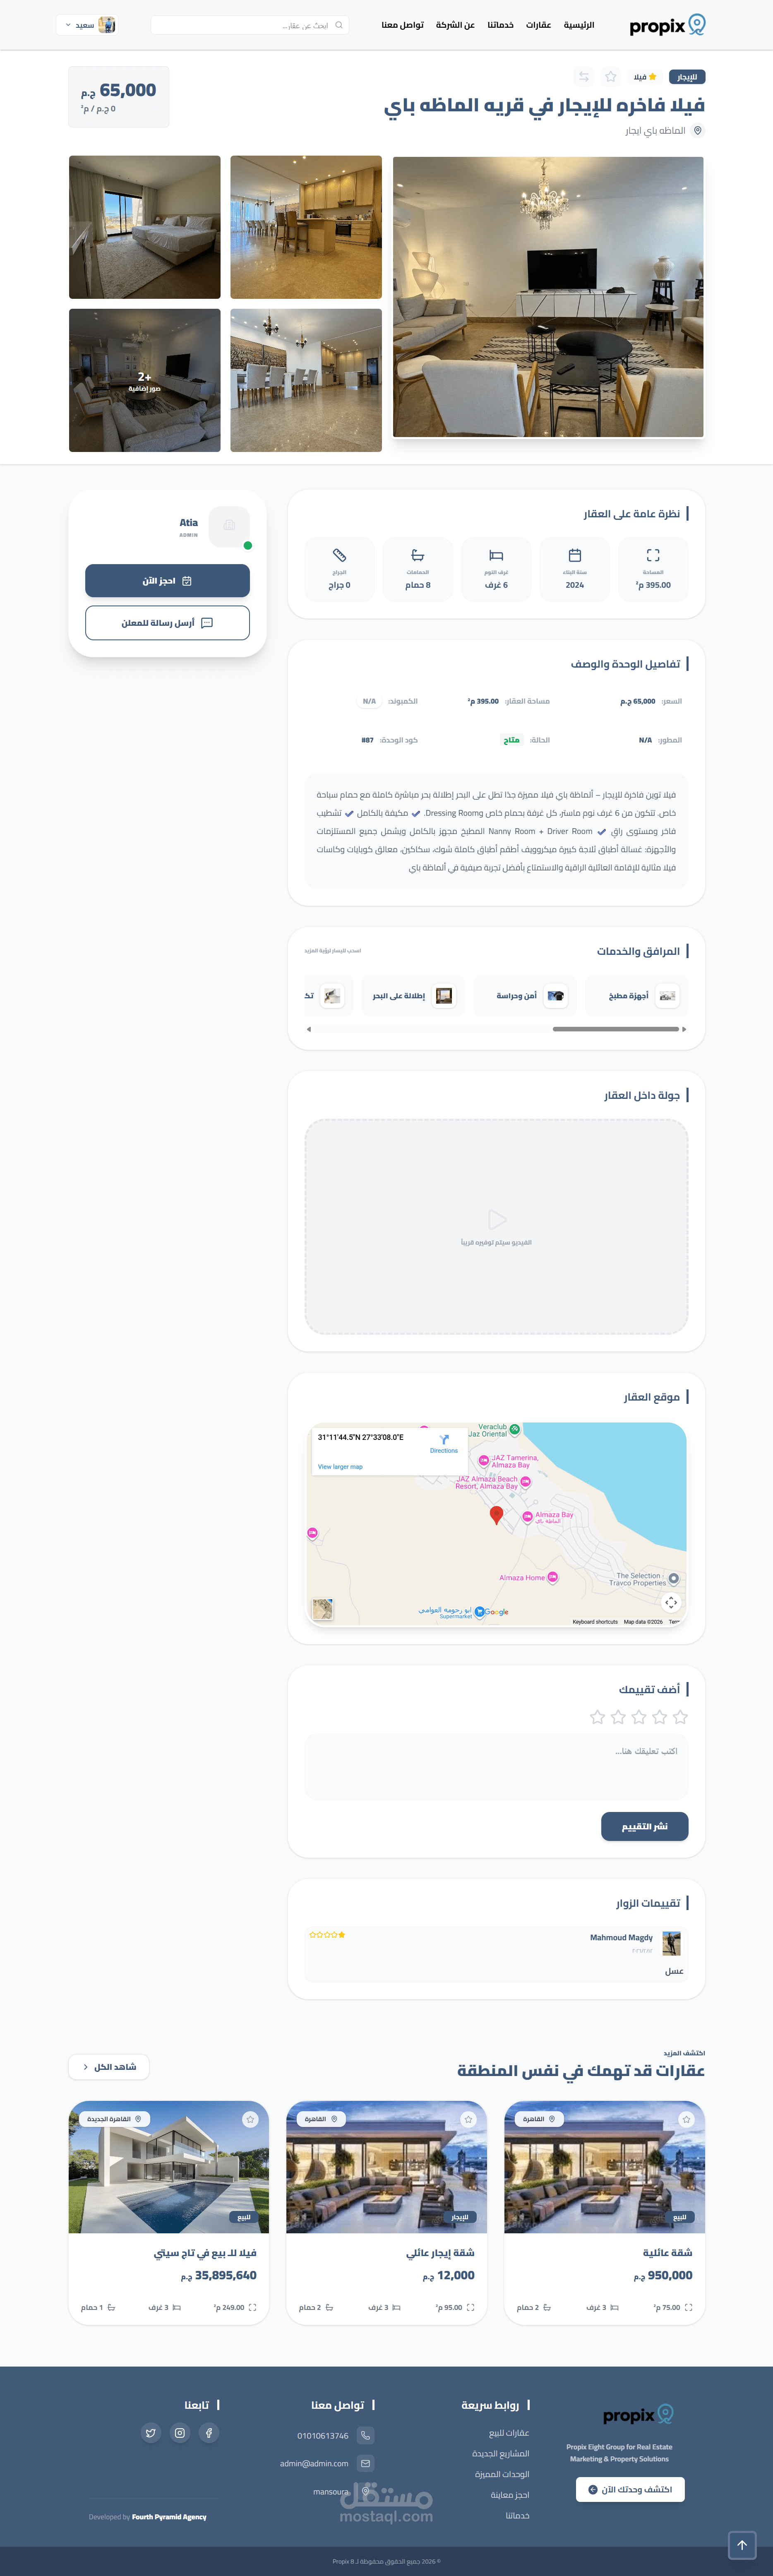The height and width of the screenshot is (2576, 773).
Task: Click شاهد الكل to view all properties
Action: (109, 2067)
